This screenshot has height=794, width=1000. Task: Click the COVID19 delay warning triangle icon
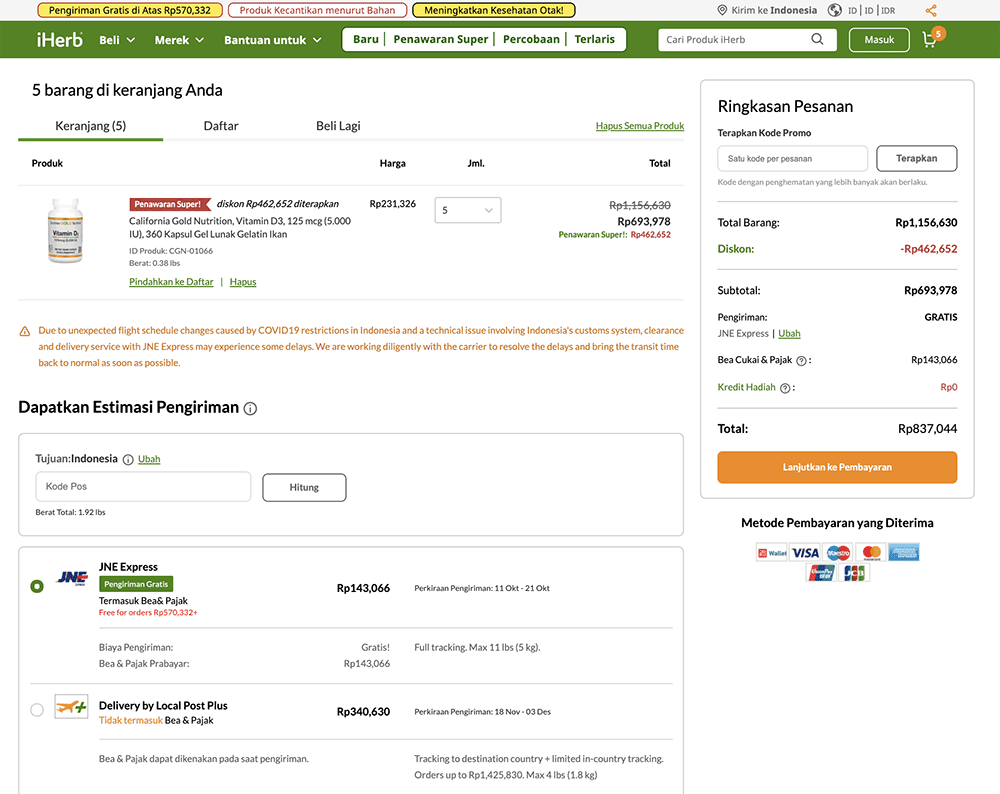25,331
